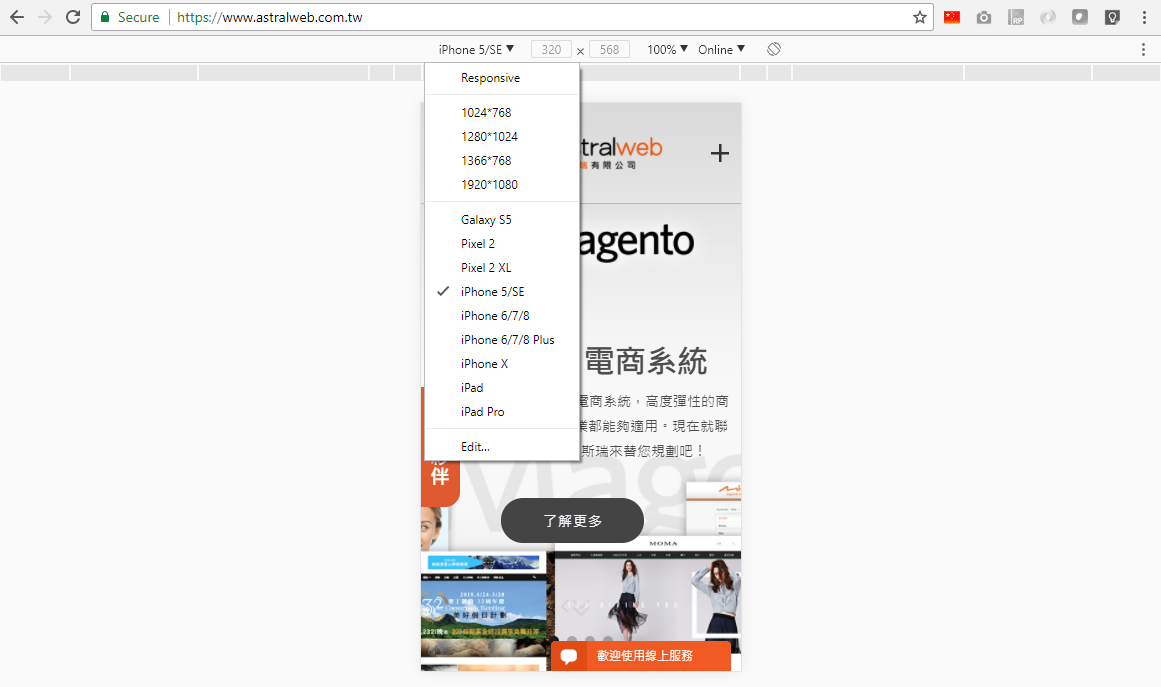Click the 了解更多 button on the page
The width and height of the screenshot is (1161, 687).
(572, 520)
